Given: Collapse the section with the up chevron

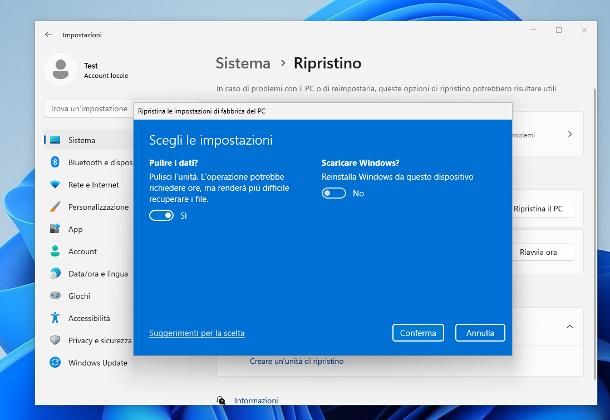Looking at the screenshot, I should tap(570, 327).
